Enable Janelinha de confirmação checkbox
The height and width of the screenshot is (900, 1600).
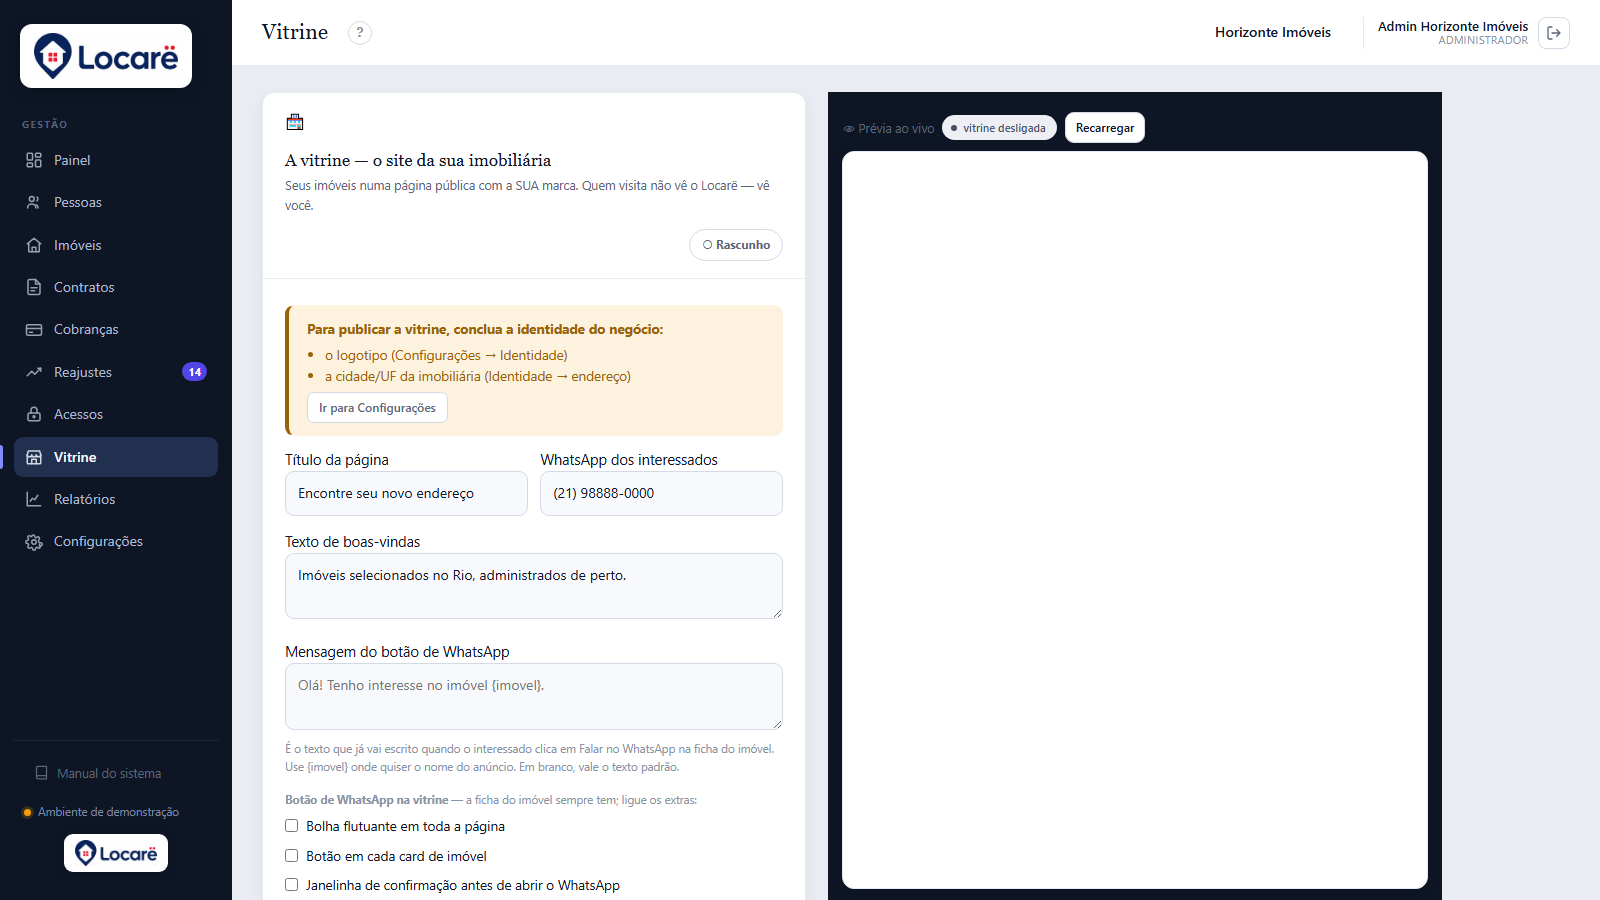point(292,885)
